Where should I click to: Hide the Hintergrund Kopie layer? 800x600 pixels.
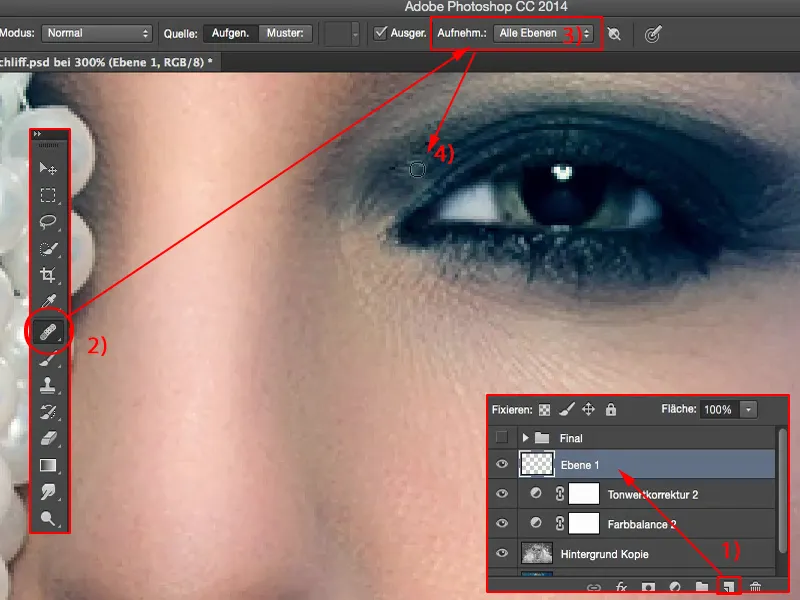(502, 553)
